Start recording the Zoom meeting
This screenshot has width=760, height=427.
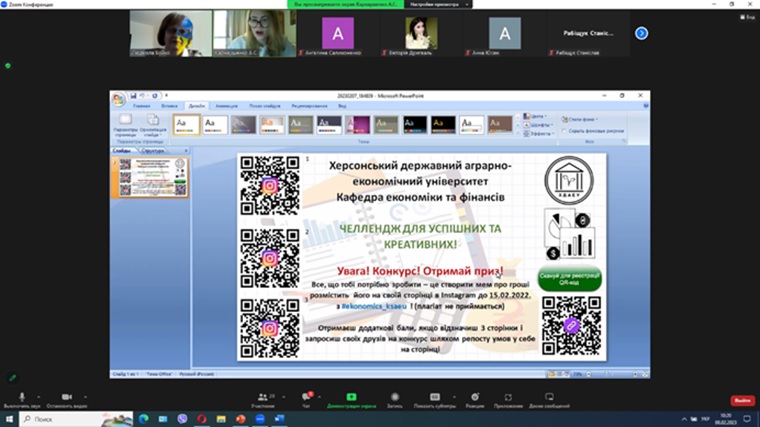pos(395,400)
